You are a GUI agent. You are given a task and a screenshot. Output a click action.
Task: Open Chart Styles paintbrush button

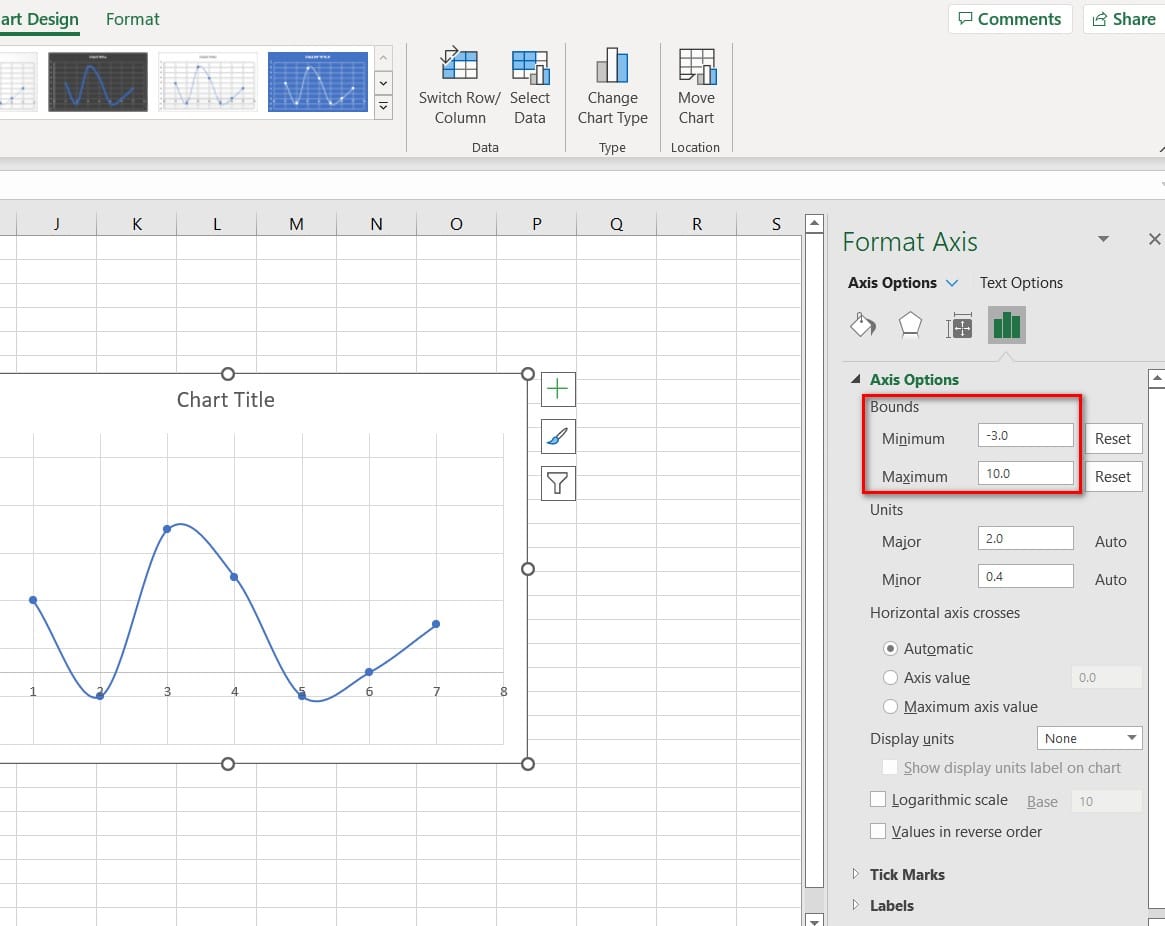(558, 437)
